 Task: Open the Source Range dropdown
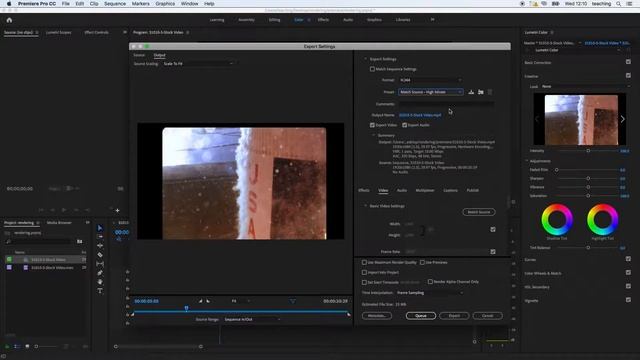[252, 320]
